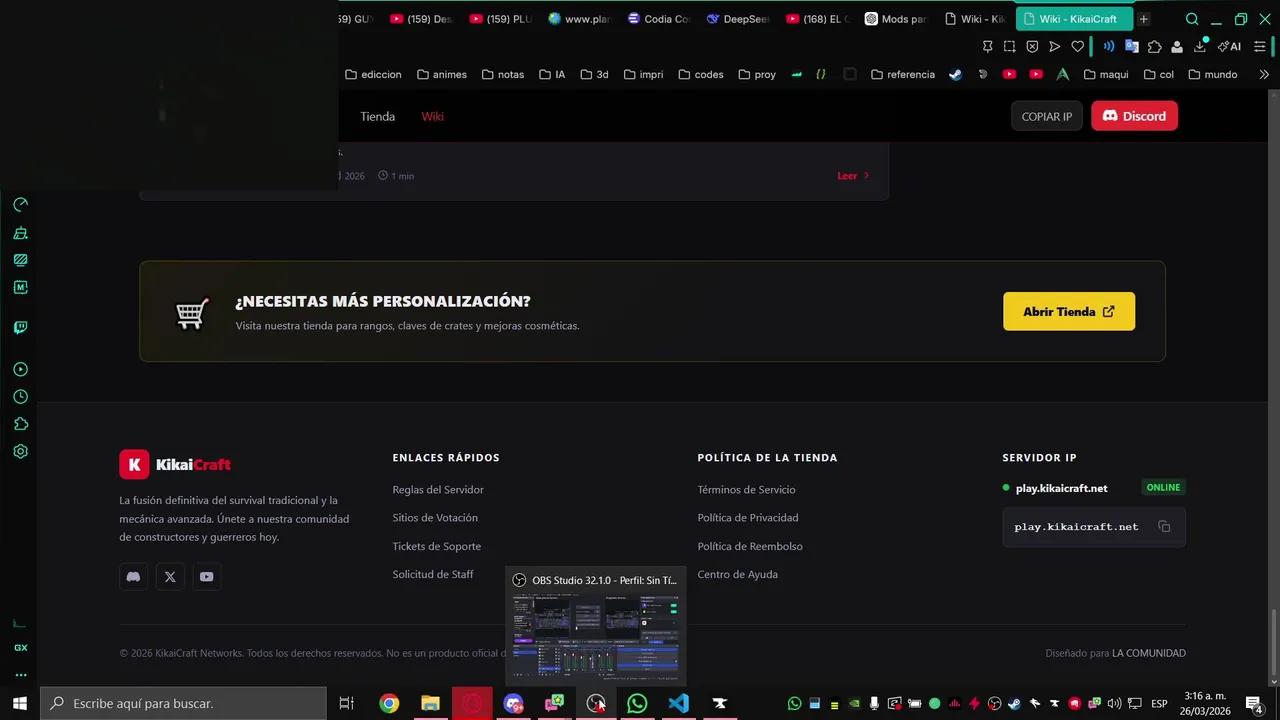Click the page vertical scrollbar thumb
1280x720 pixels.
(x=1274, y=640)
